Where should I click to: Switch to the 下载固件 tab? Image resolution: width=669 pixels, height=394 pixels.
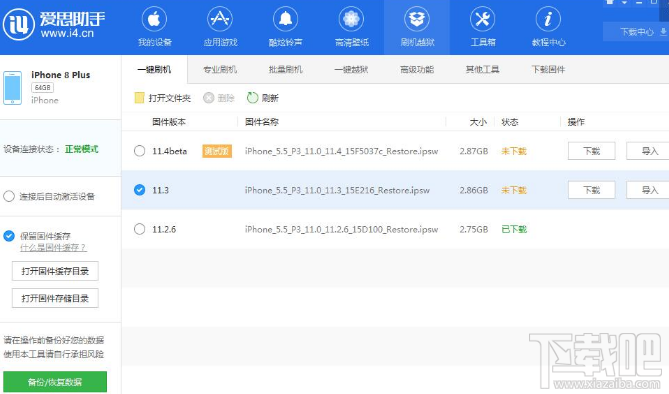tap(548, 70)
